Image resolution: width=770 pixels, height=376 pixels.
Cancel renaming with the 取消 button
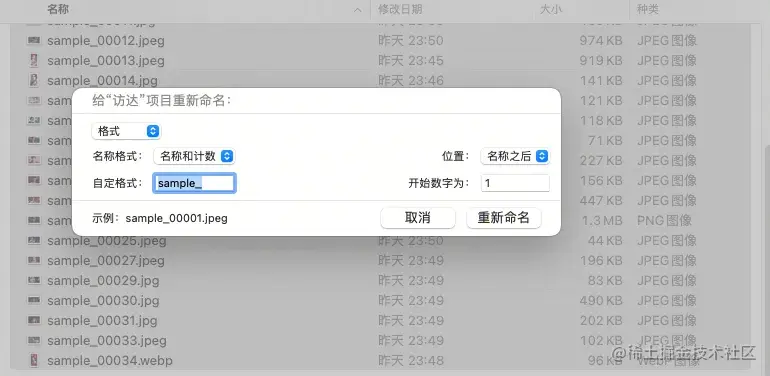(x=418, y=218)
